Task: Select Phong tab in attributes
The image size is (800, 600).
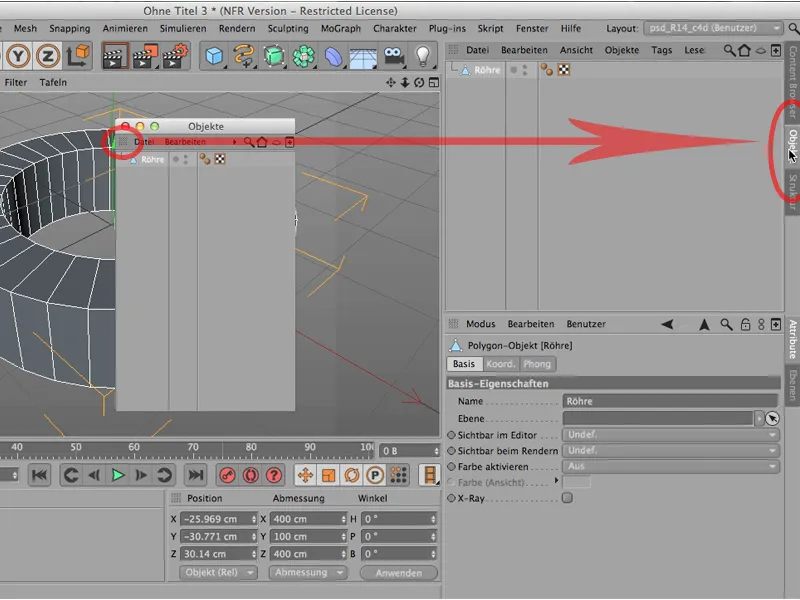Action: (537, 364)
